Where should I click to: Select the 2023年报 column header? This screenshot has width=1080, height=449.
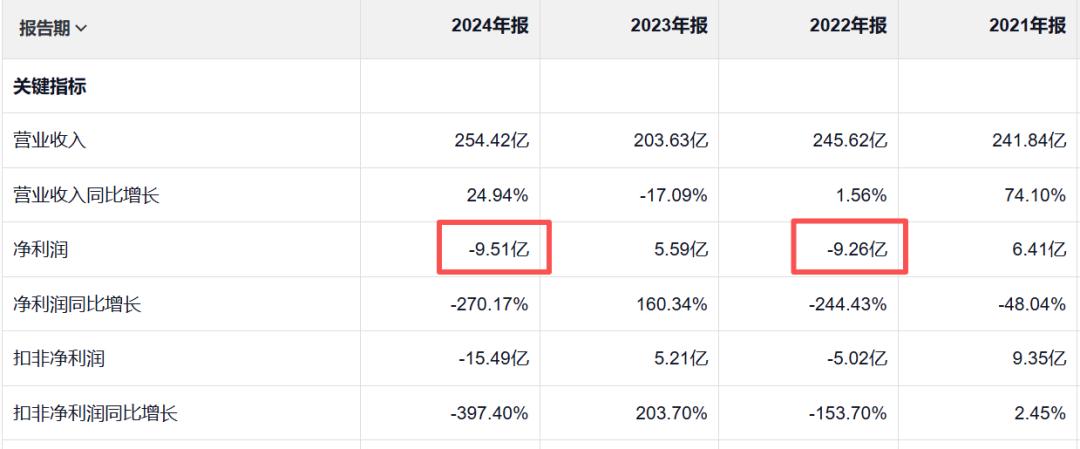point(669,27)
